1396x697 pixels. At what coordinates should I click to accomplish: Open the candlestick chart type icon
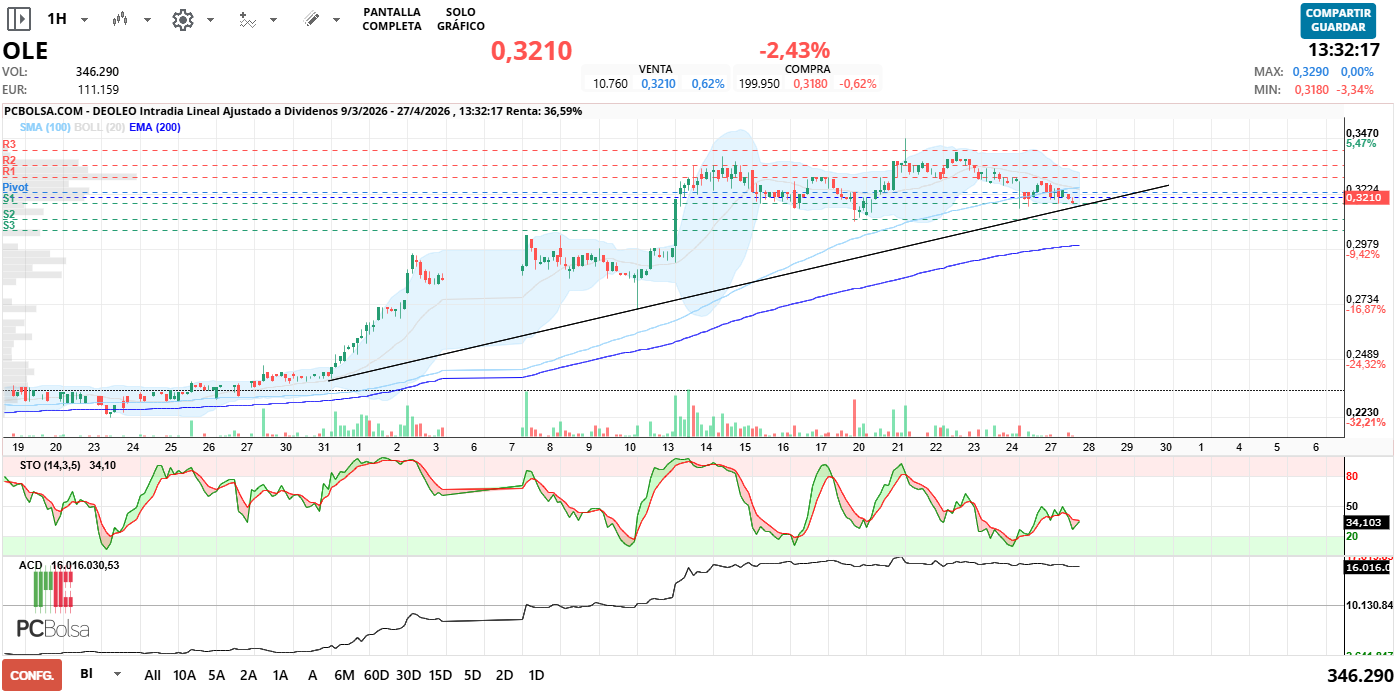(121, 19)
